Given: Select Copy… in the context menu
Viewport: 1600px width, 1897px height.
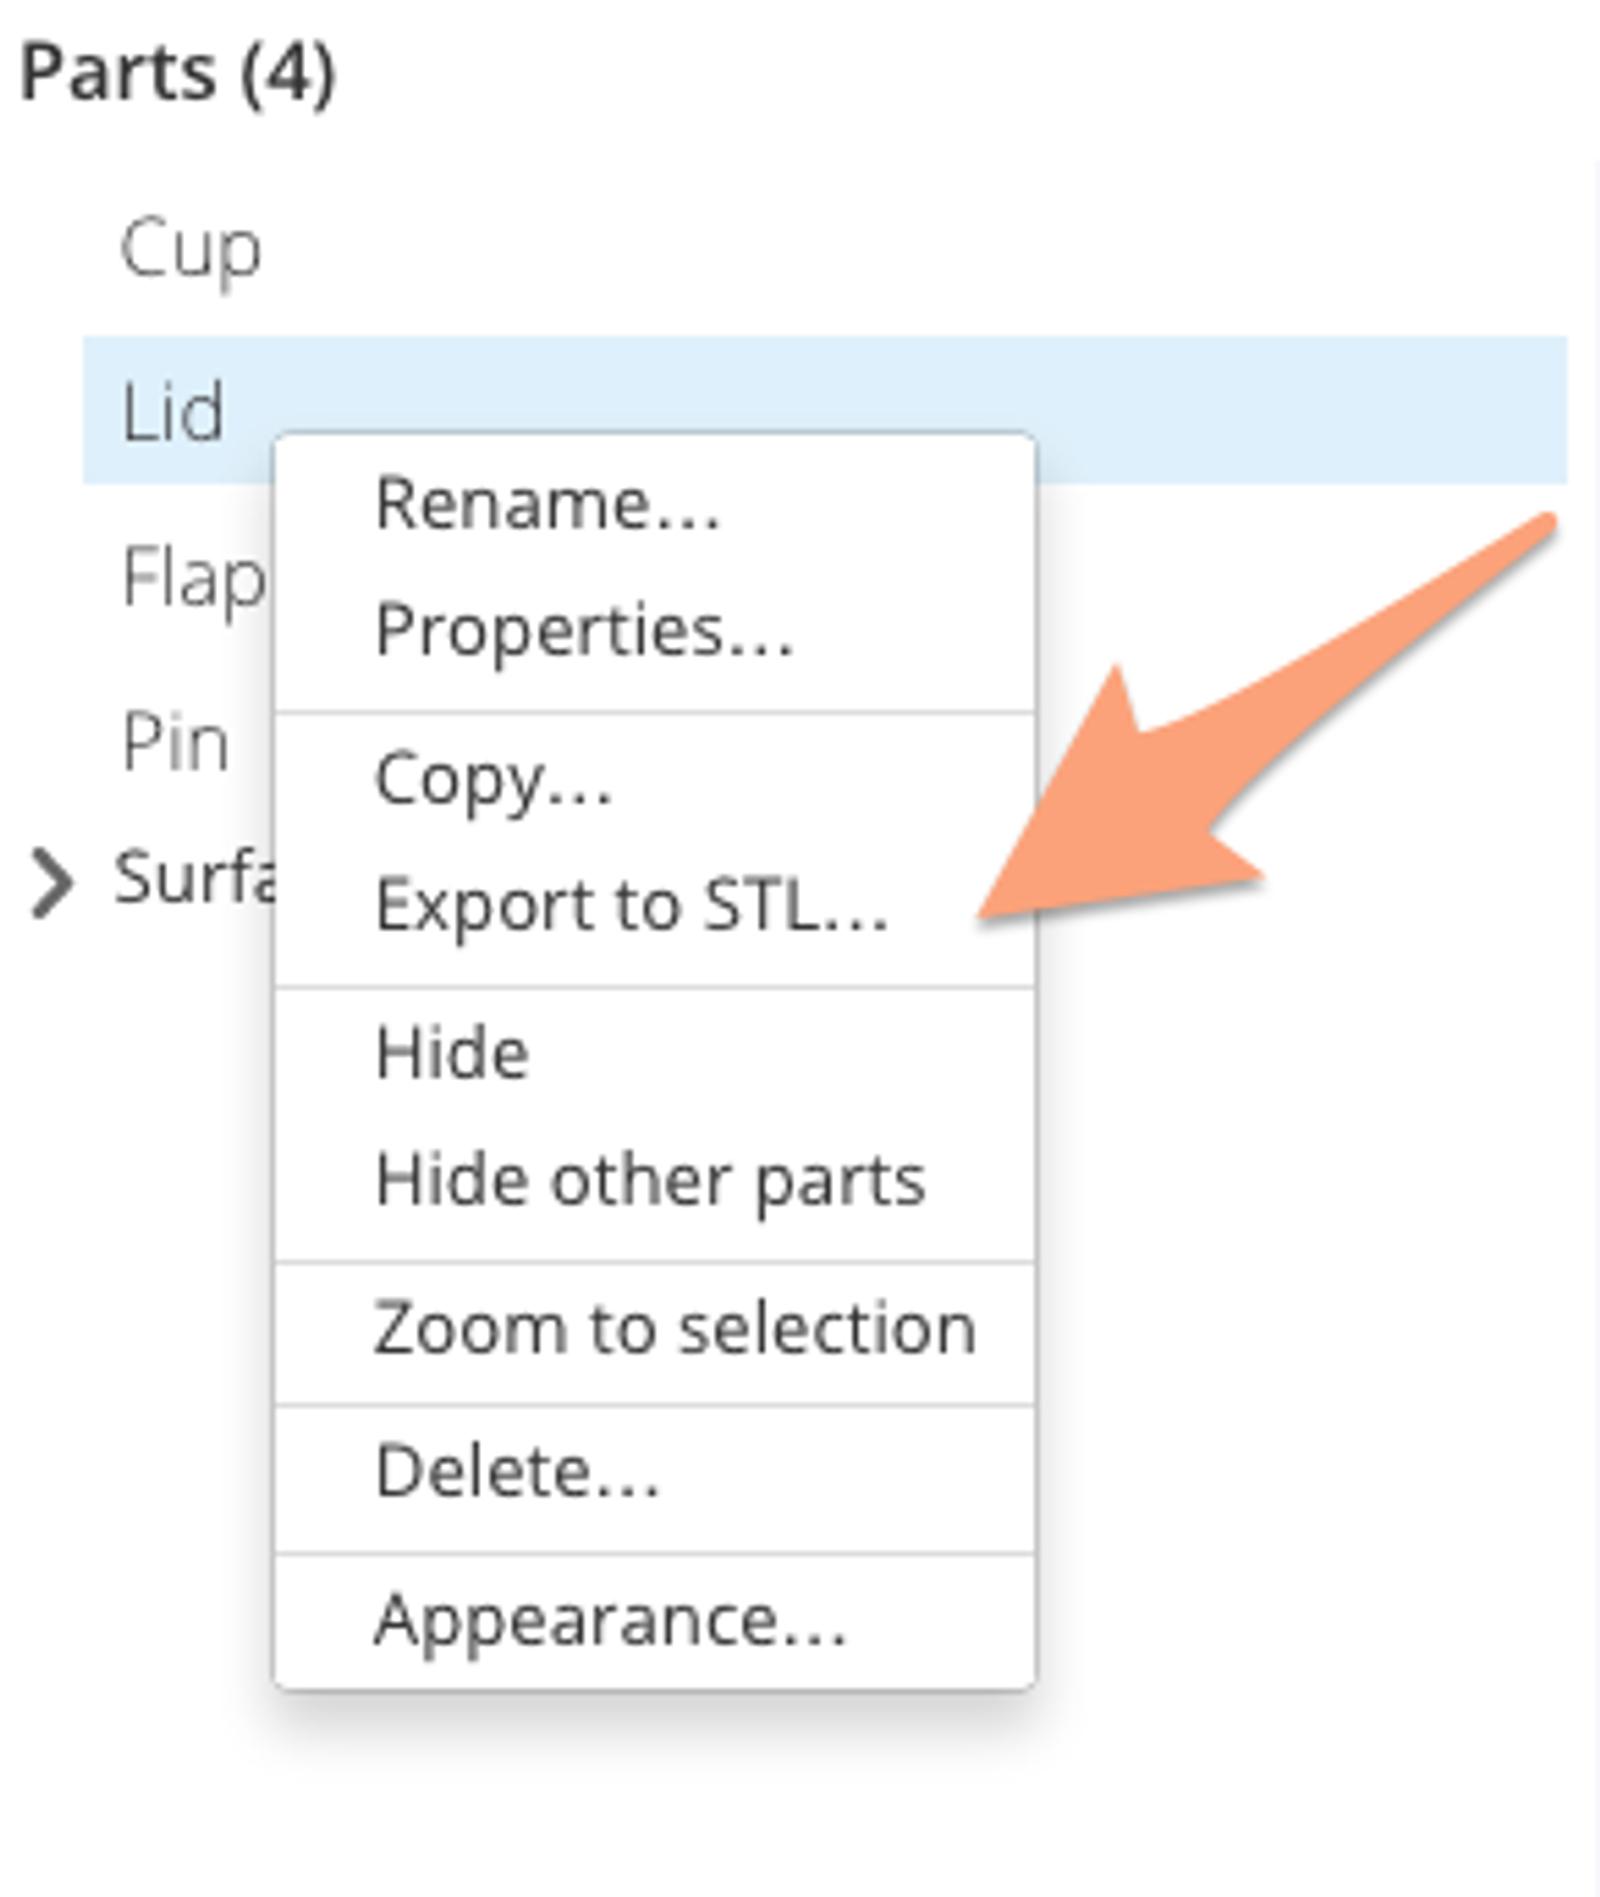Looking at the screenshot, I should (x=492, y=780).
